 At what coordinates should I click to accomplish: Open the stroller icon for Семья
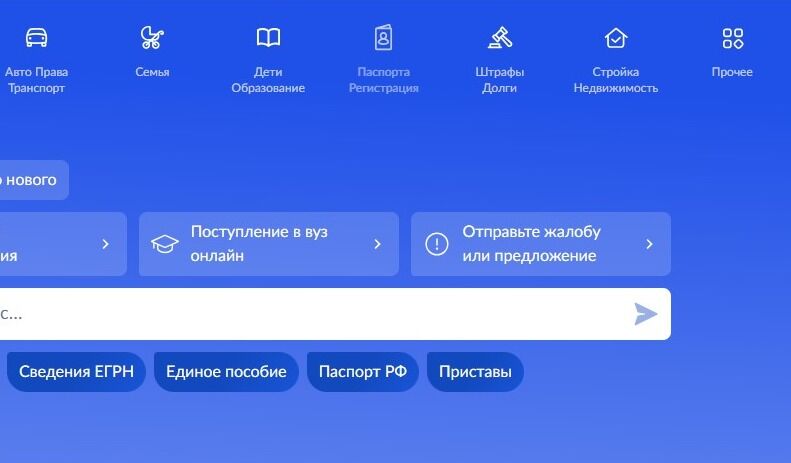click(x=152, y=37)
